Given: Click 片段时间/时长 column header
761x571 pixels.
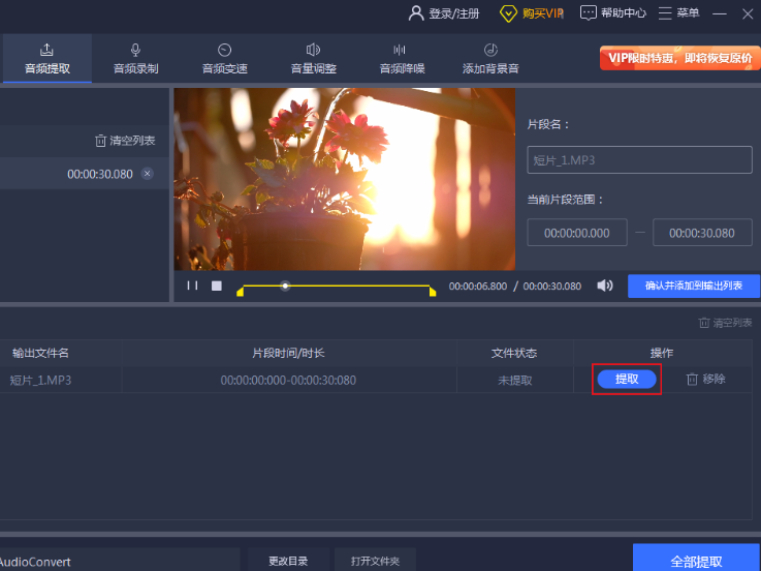Looking at the screenshot, I should 288,353.
